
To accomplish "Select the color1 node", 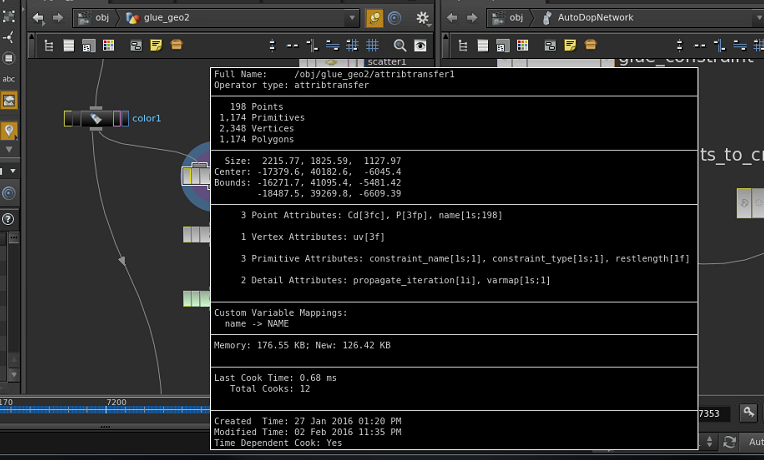I will [x=96, y=118].
